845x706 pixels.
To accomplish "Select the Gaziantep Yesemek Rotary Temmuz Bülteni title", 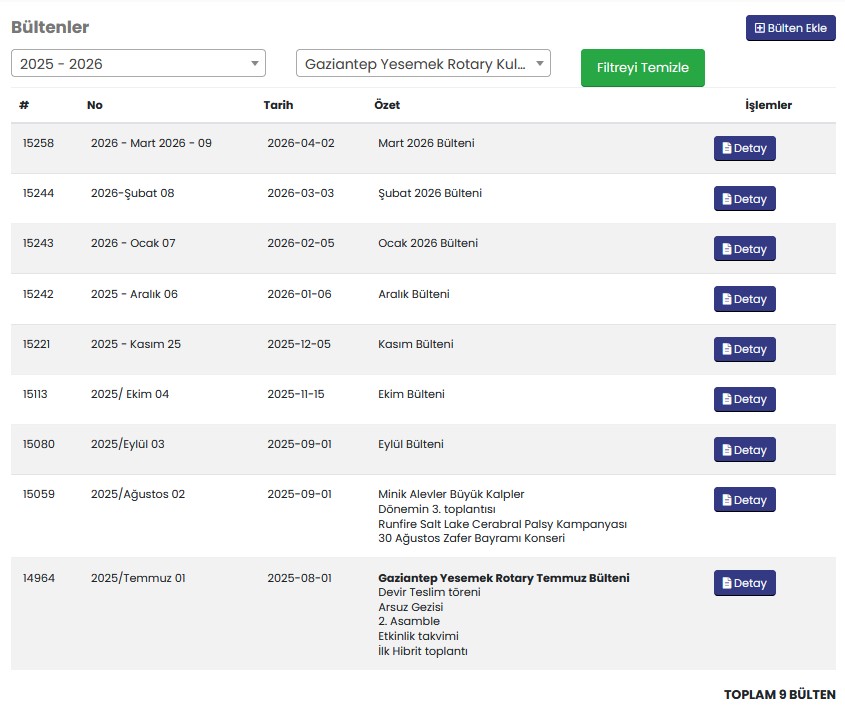I will coord(503,578).
